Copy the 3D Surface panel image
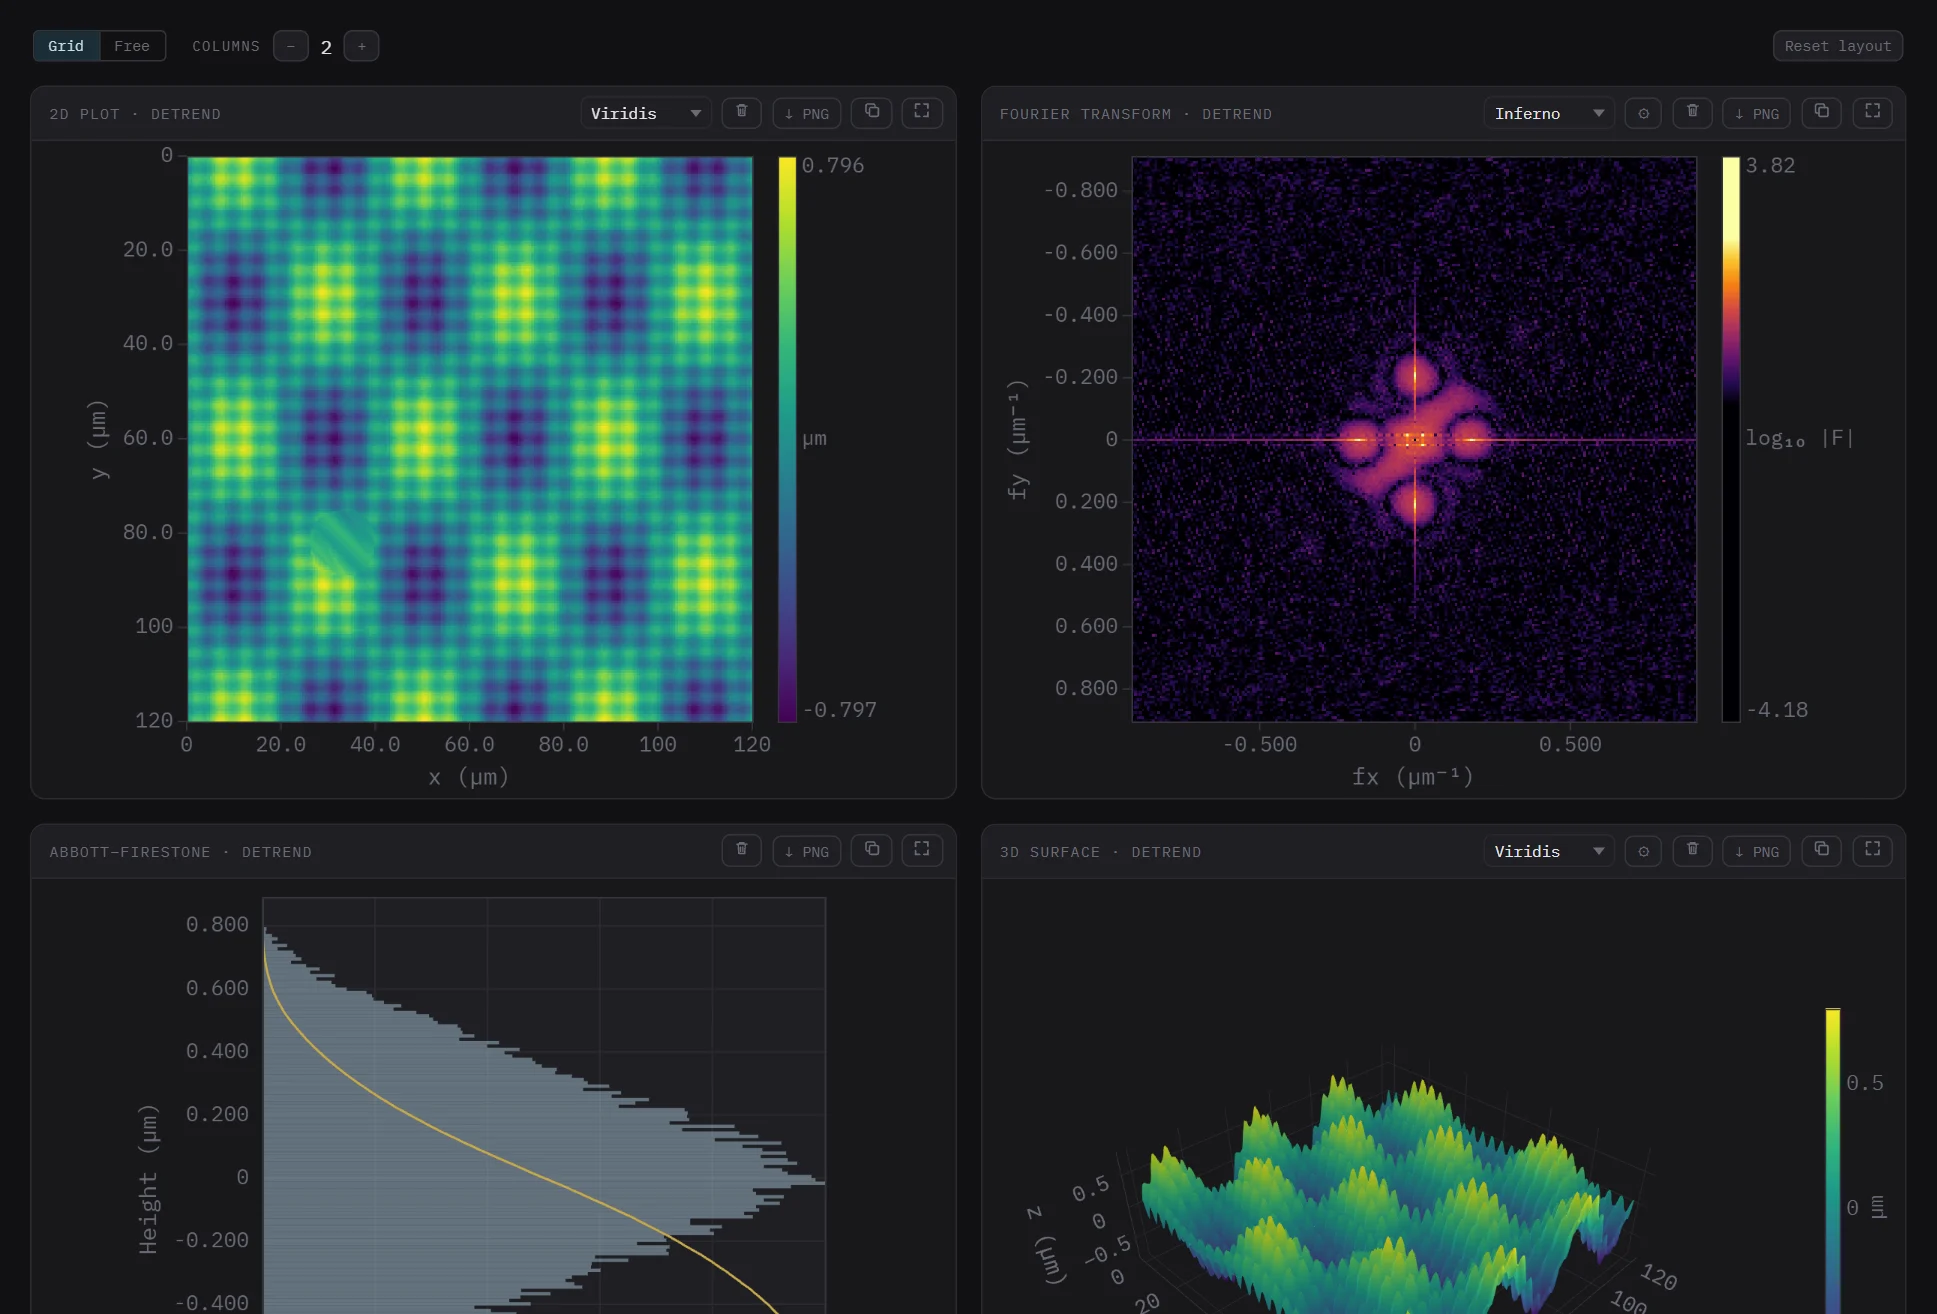The height and width of the screenshot is (1314, 1937). point(1821,851)
